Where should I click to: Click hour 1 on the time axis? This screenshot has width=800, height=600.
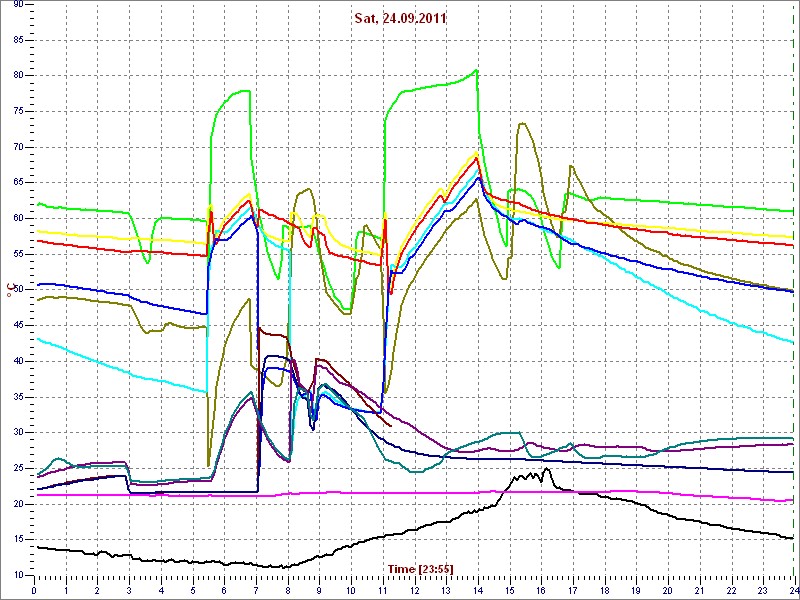66,590
